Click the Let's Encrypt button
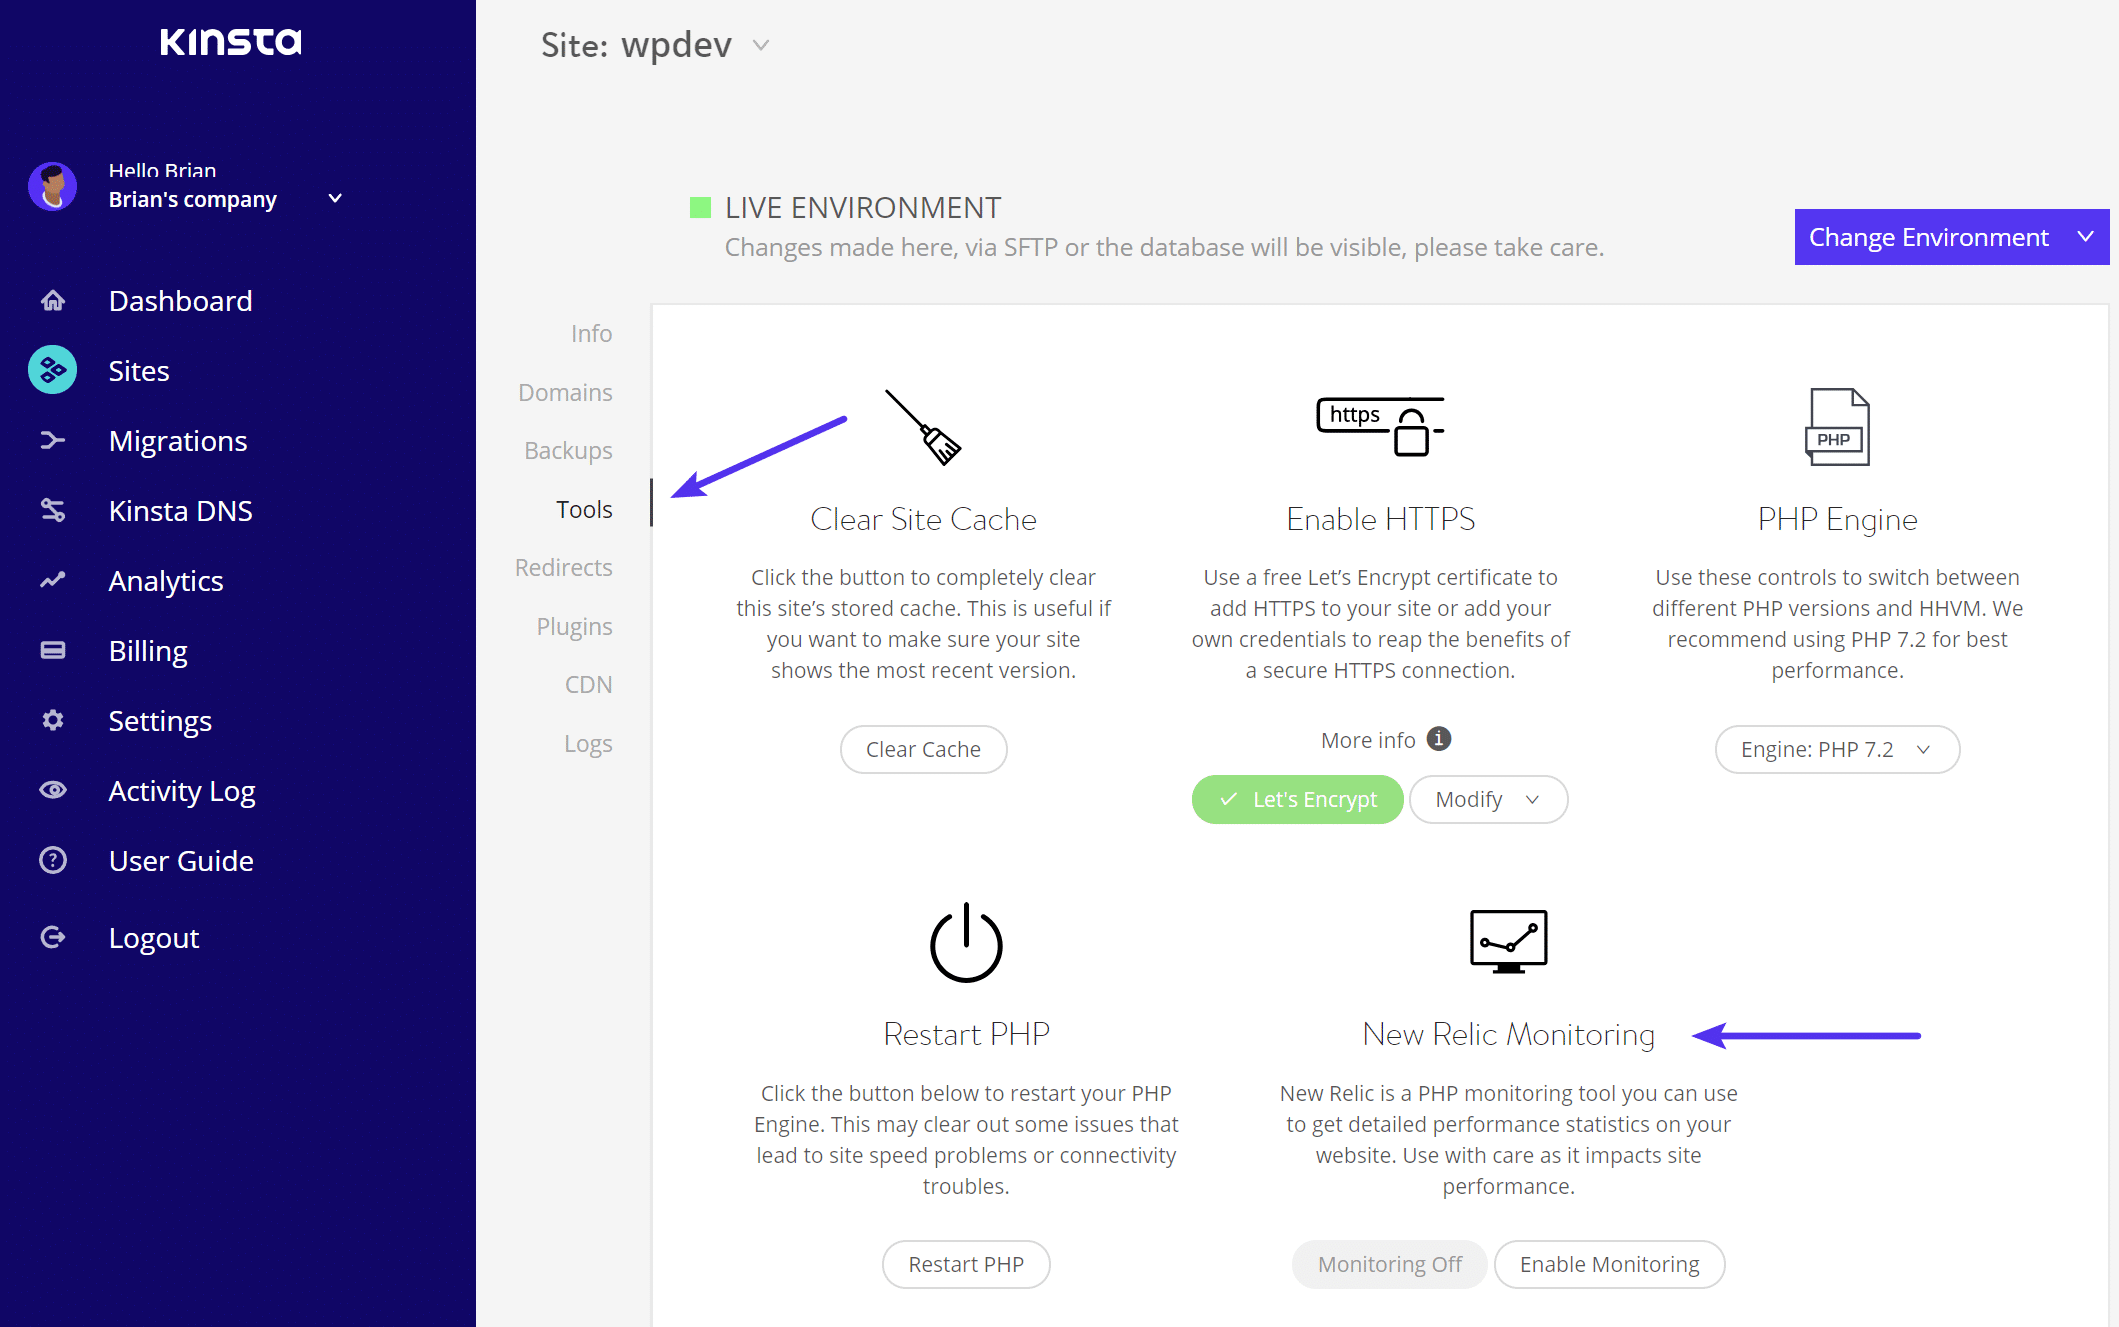This screenshot has height=1327, width=2119. point(1297,799)
